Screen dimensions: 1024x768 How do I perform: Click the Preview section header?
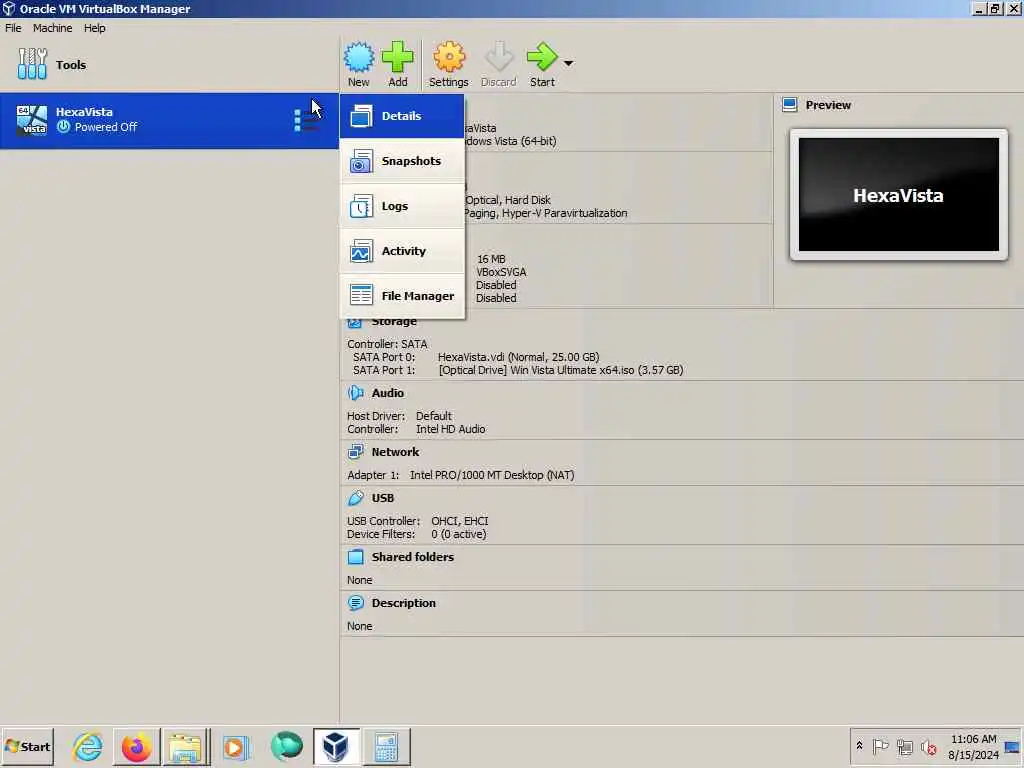tap(828, 105)
